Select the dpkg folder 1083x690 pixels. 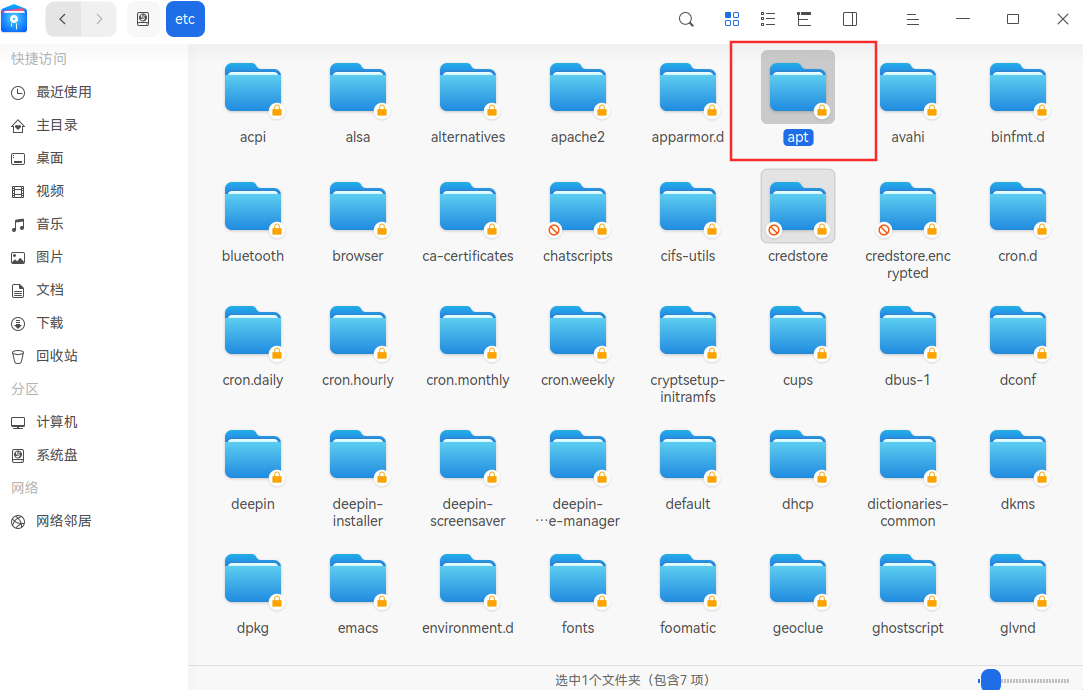pyautogui.click(x=253, y=595)
